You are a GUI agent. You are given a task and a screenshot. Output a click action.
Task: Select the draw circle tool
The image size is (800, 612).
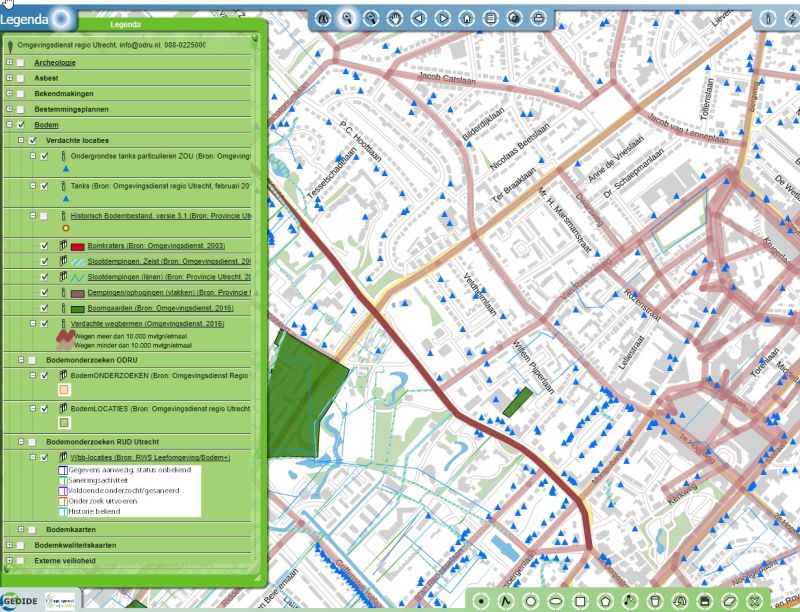pyautogui.click(x=531, y=601)
